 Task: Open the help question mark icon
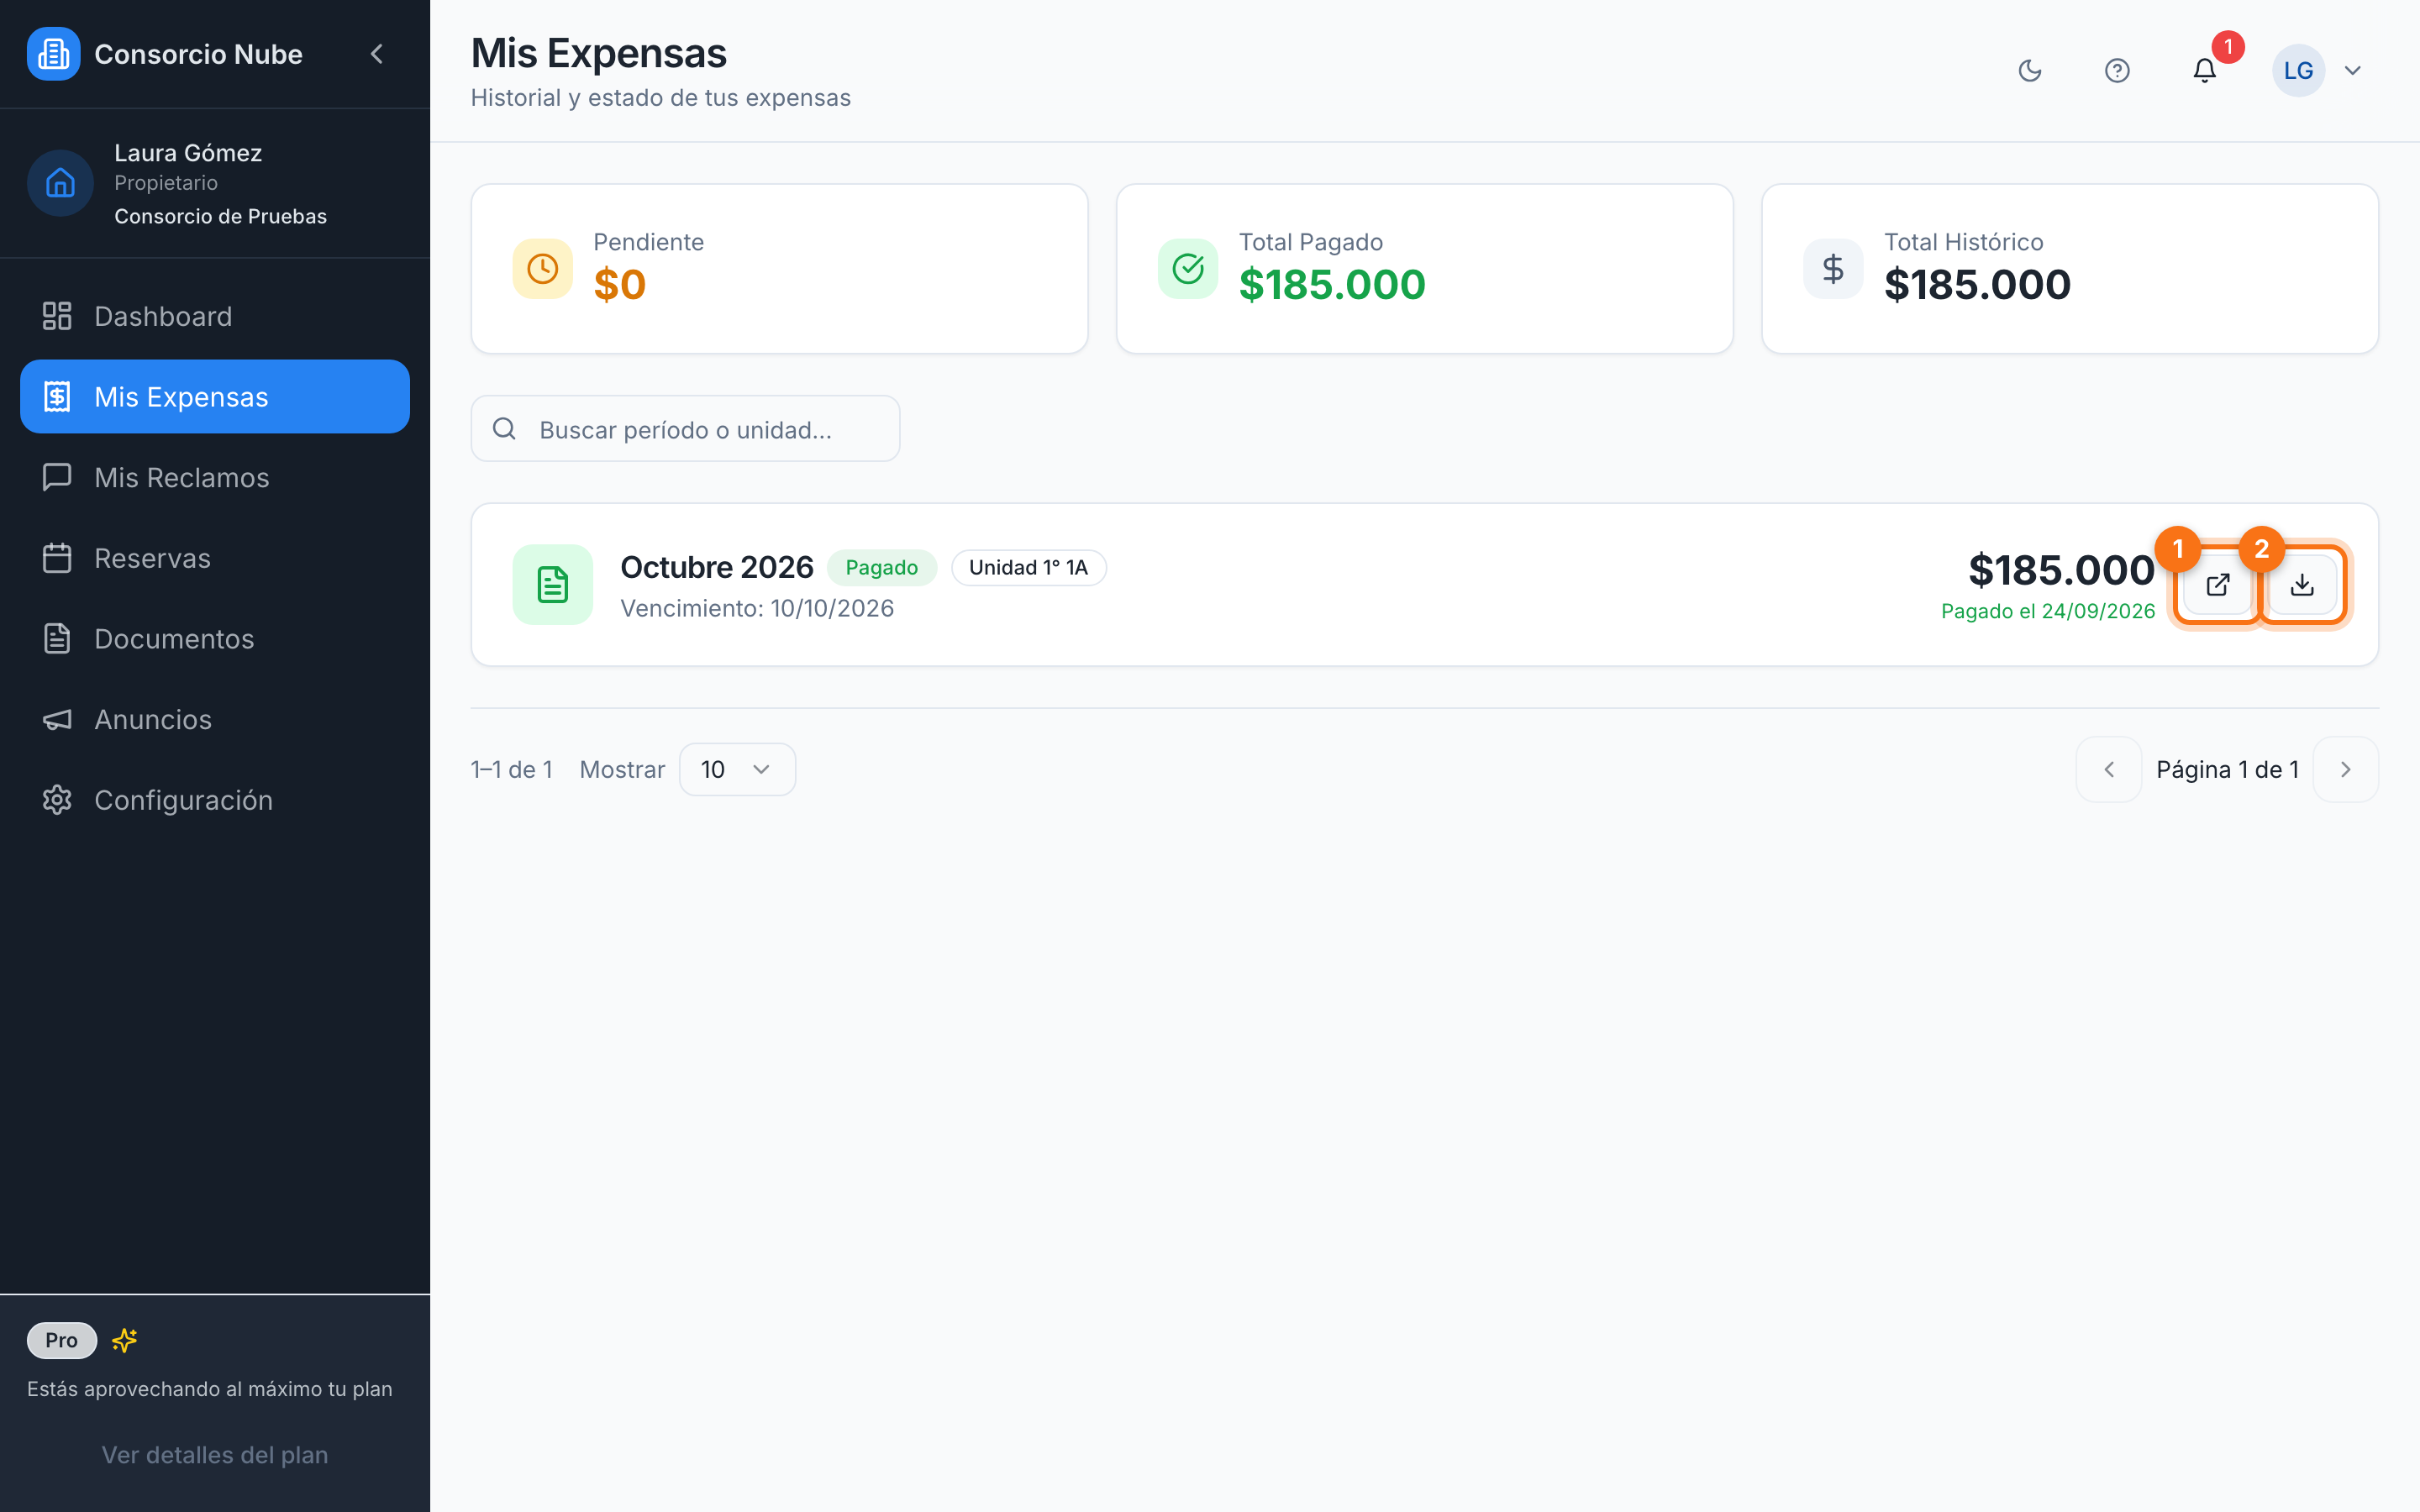click(2117, 71)
